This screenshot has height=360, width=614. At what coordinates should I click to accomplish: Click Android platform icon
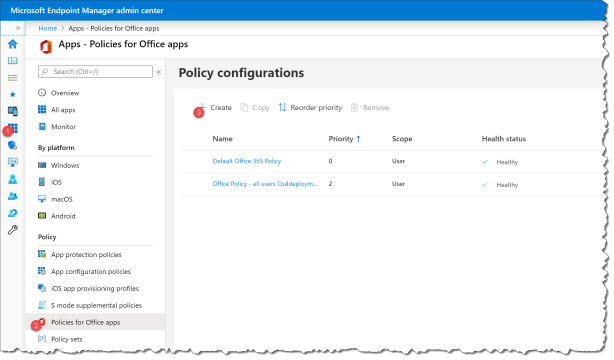point(42,215)
